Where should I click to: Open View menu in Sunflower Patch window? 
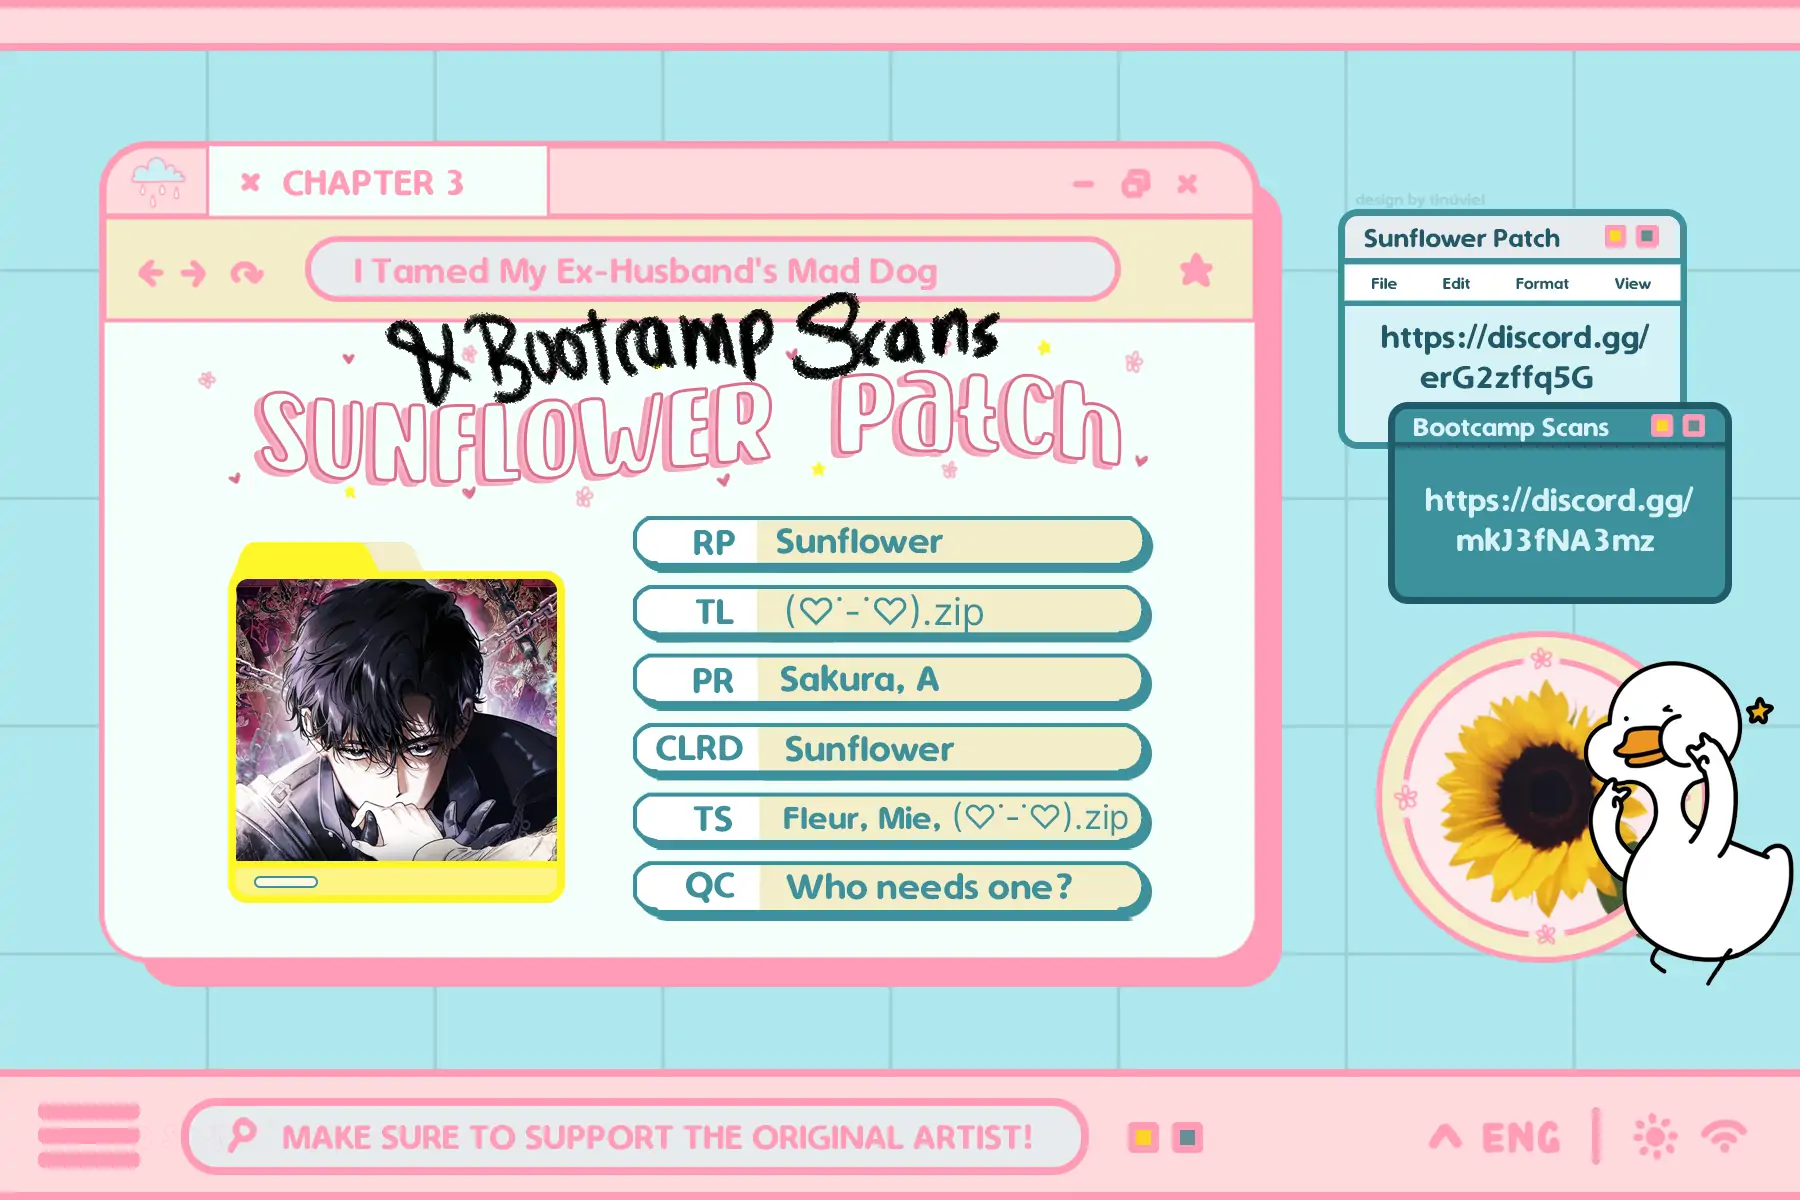(x=1632, y=284)
